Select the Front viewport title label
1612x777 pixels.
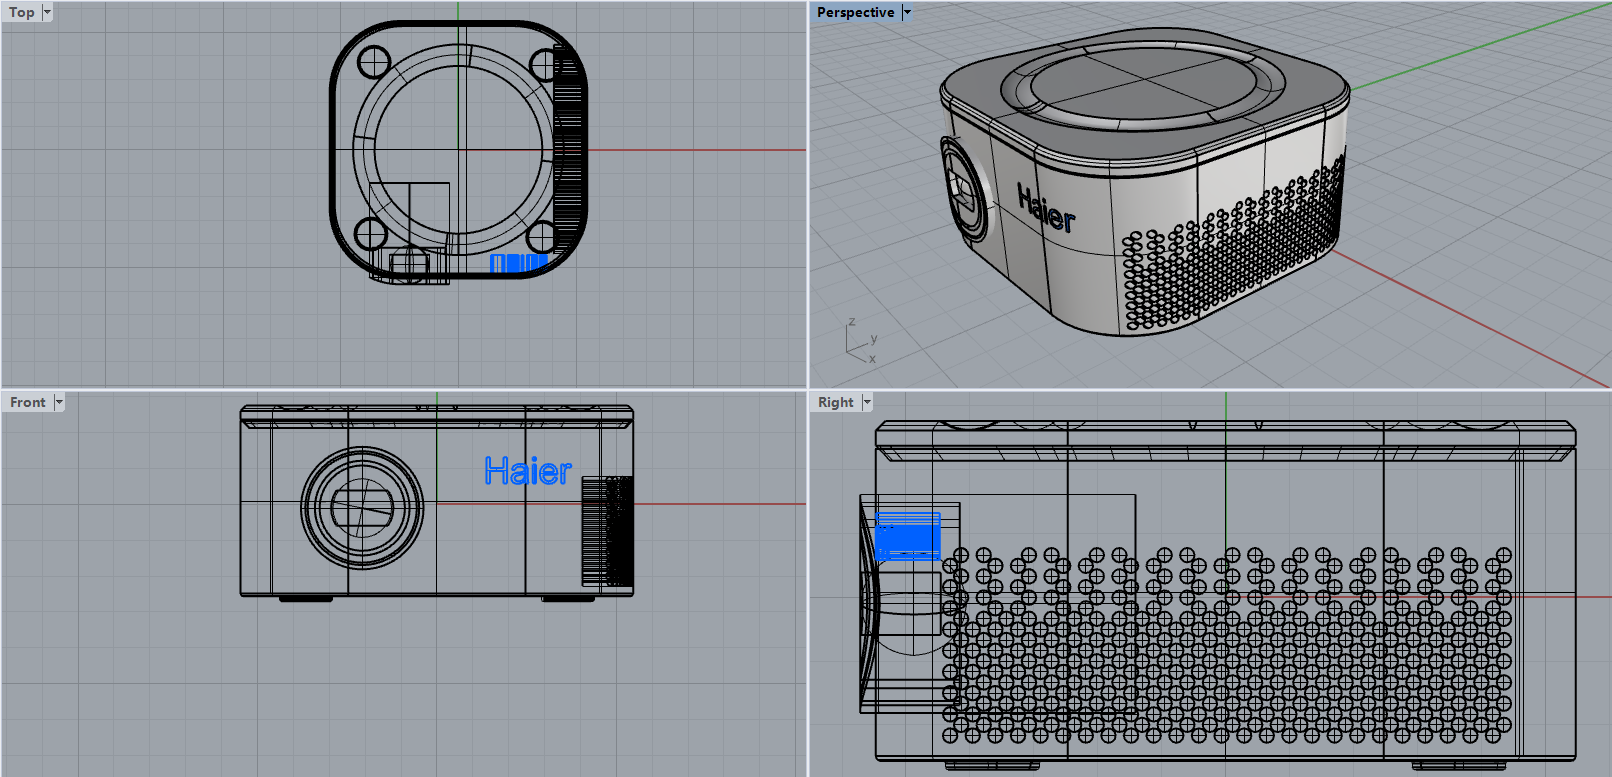(x=28, y=402)
